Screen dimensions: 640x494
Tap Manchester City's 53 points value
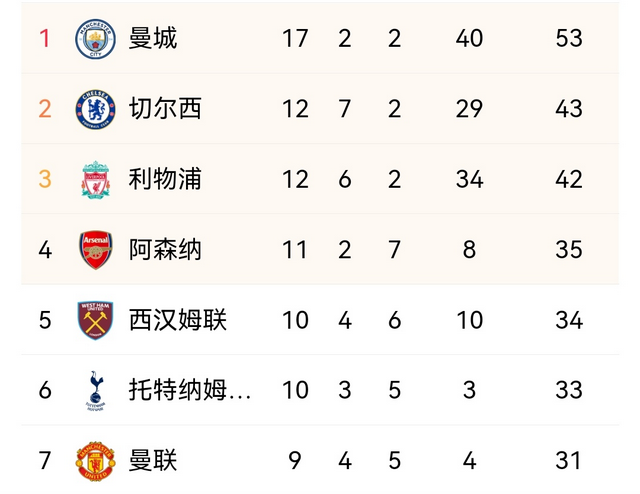click(569, 38)
